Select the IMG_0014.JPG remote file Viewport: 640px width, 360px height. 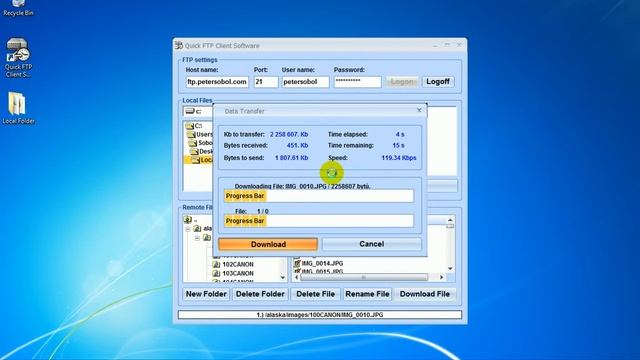pyautogui.click(x=318, y=264)
